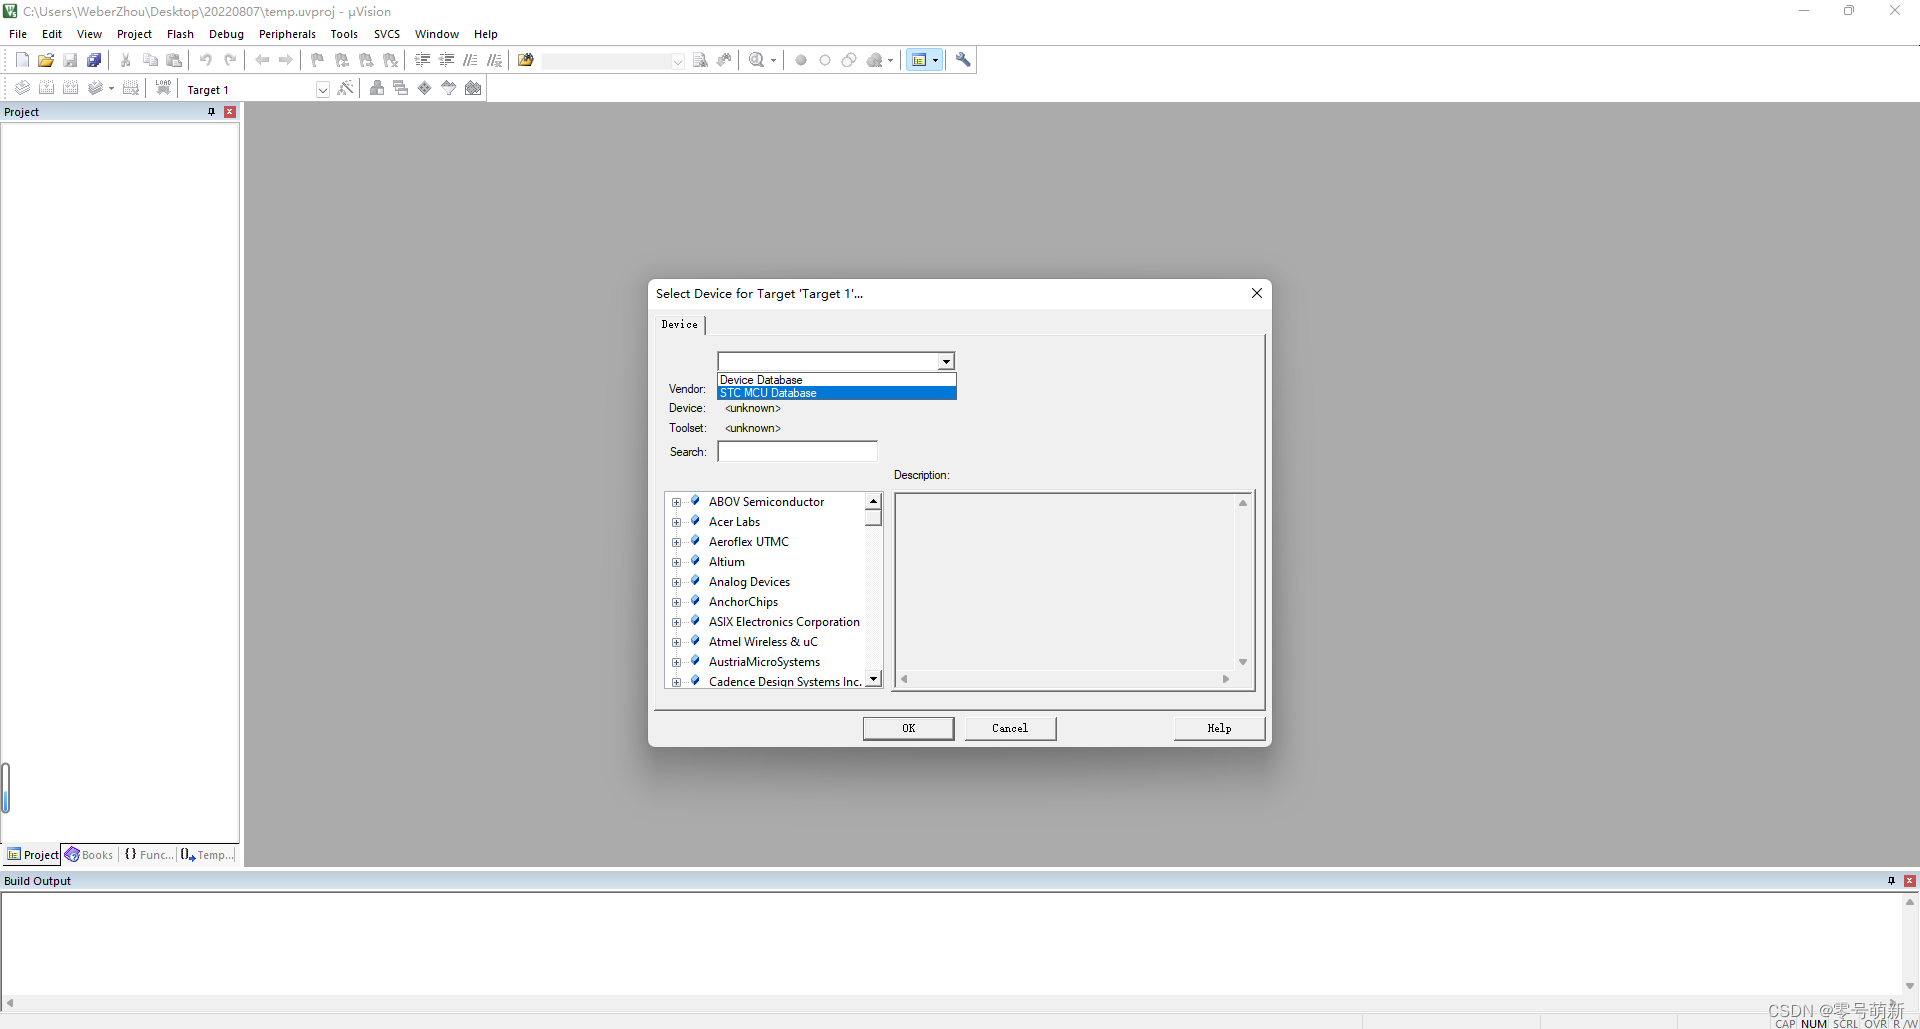Click the Window layout toolbar icon
1920x1029 pixels.
(919, 60)
